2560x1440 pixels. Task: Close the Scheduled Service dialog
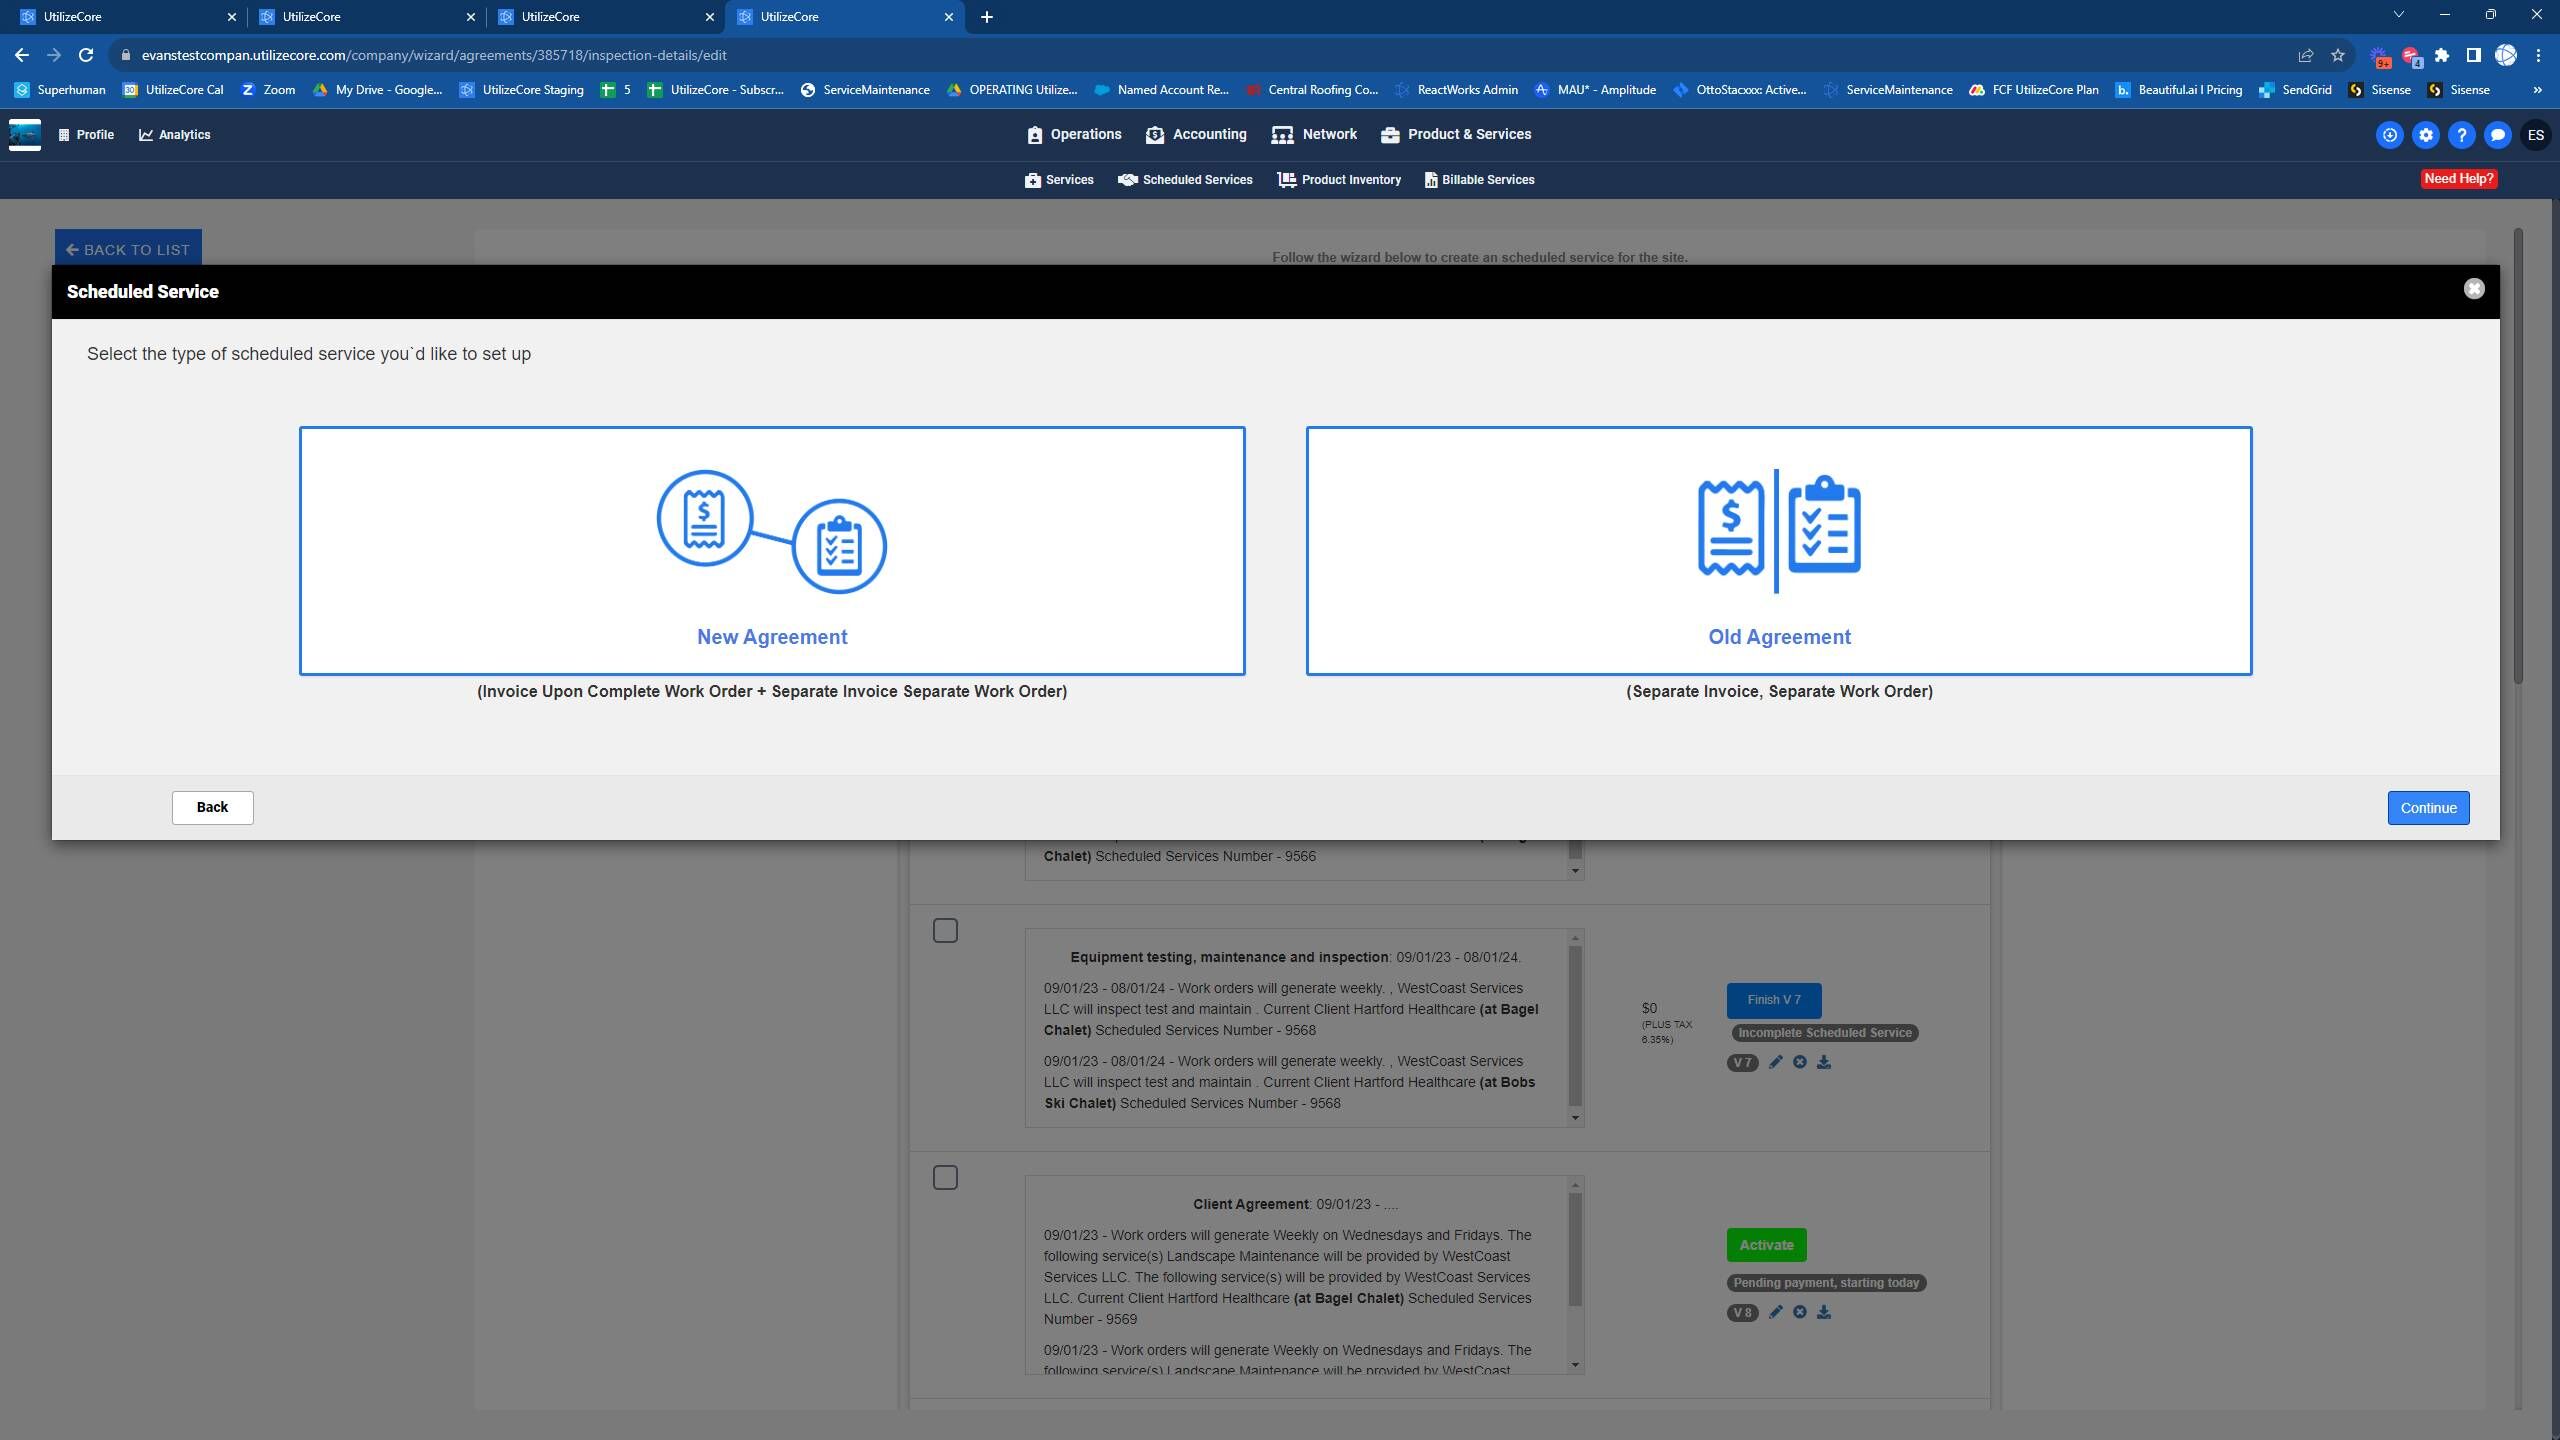[x=2473, y=289]
